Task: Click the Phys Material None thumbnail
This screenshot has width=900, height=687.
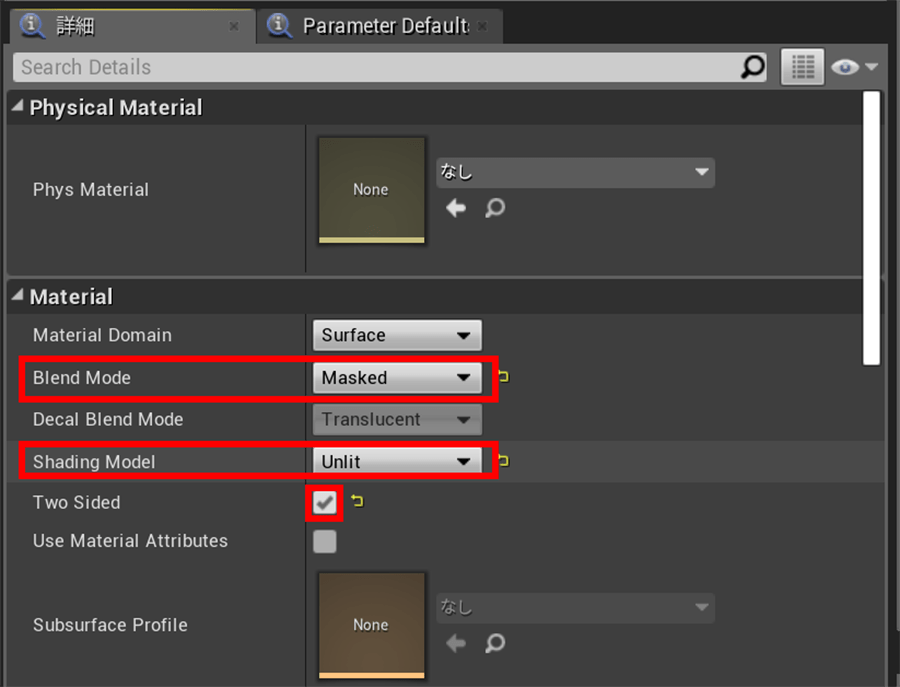Action: tap(371, 190)
